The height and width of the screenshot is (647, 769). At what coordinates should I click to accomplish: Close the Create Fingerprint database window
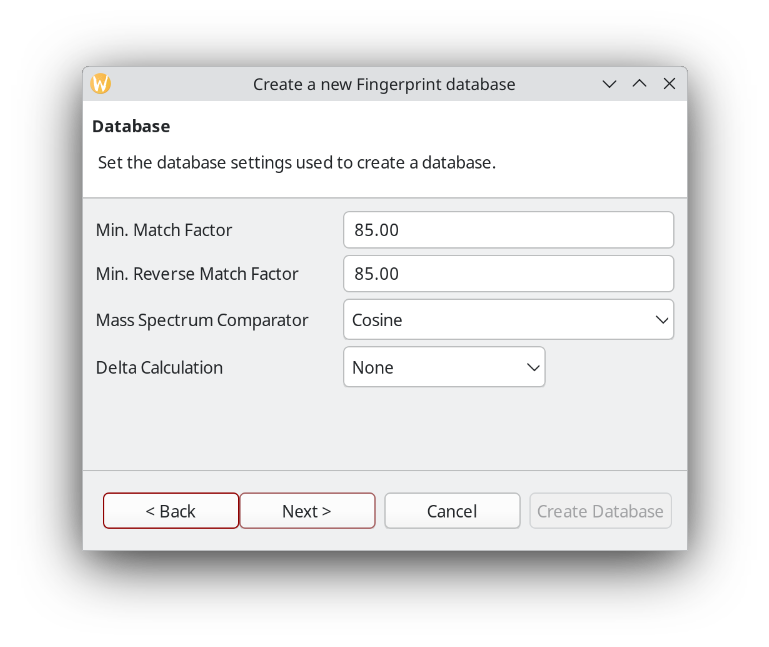[669, 84]
